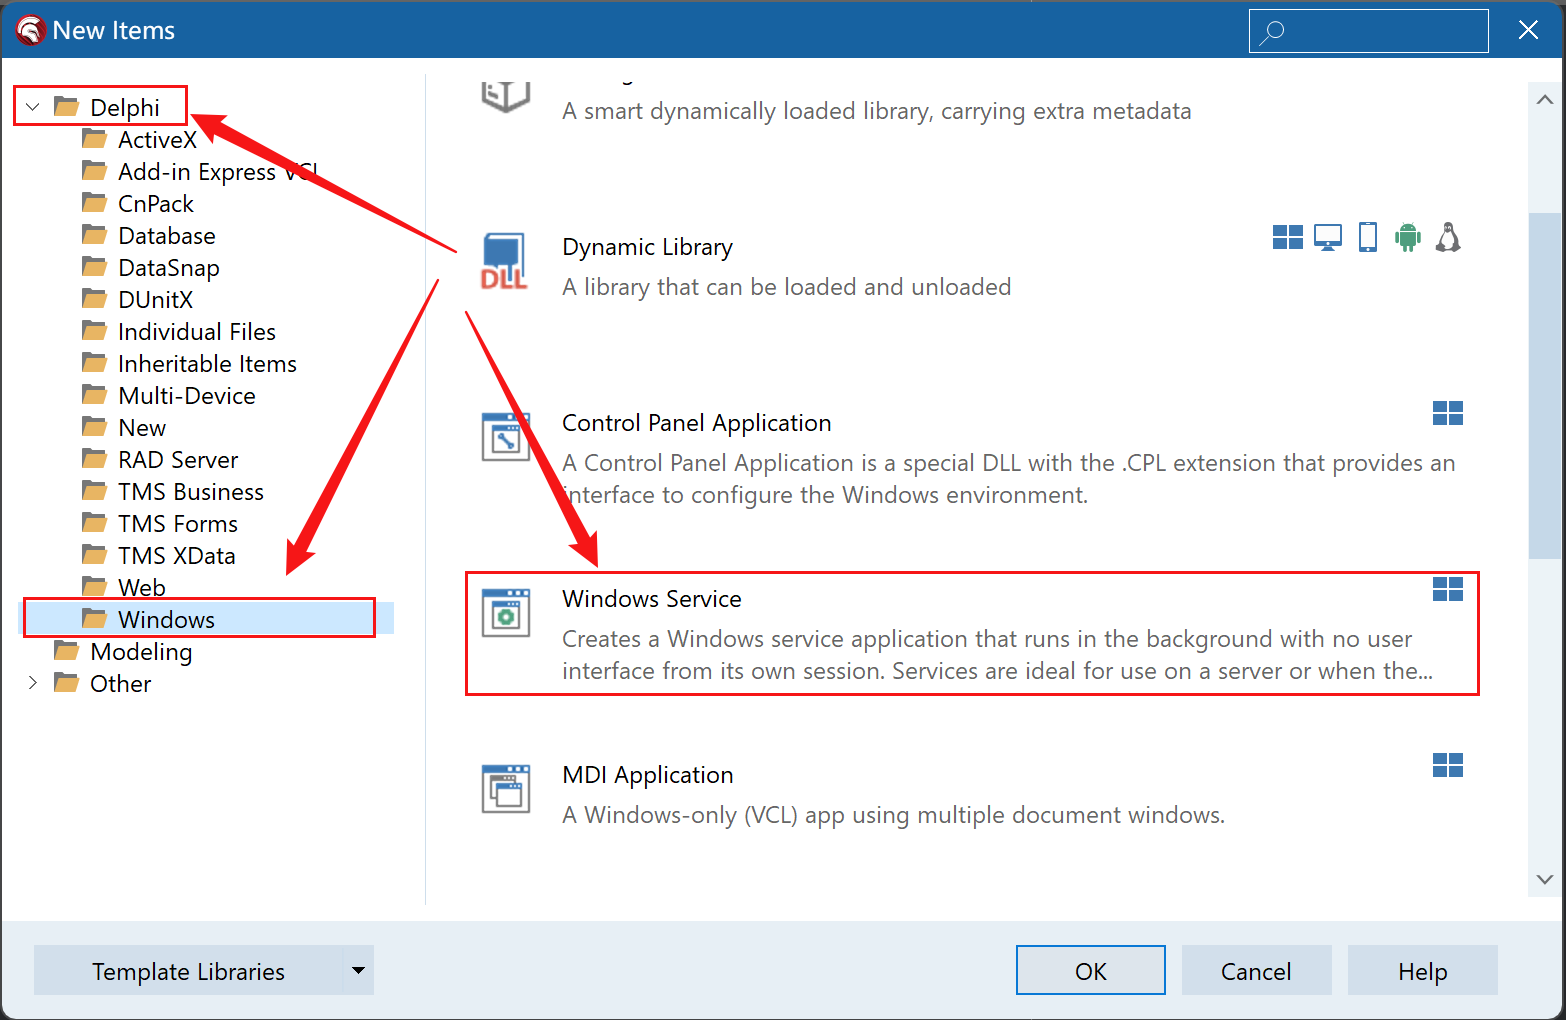
Task: Select the DataSnap category
Action: tap(168, 268)
